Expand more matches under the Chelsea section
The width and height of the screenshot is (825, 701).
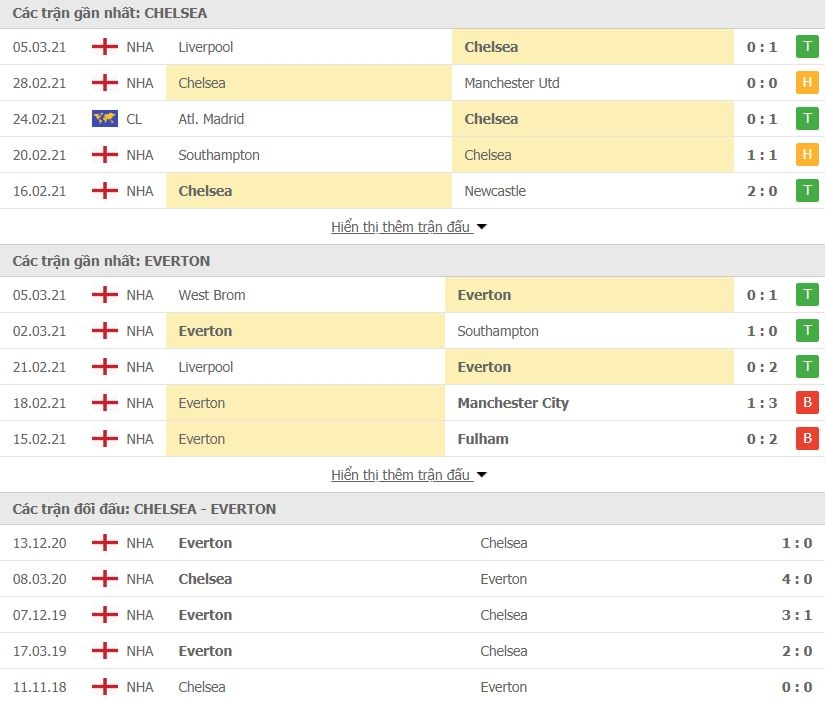point(400,227)
